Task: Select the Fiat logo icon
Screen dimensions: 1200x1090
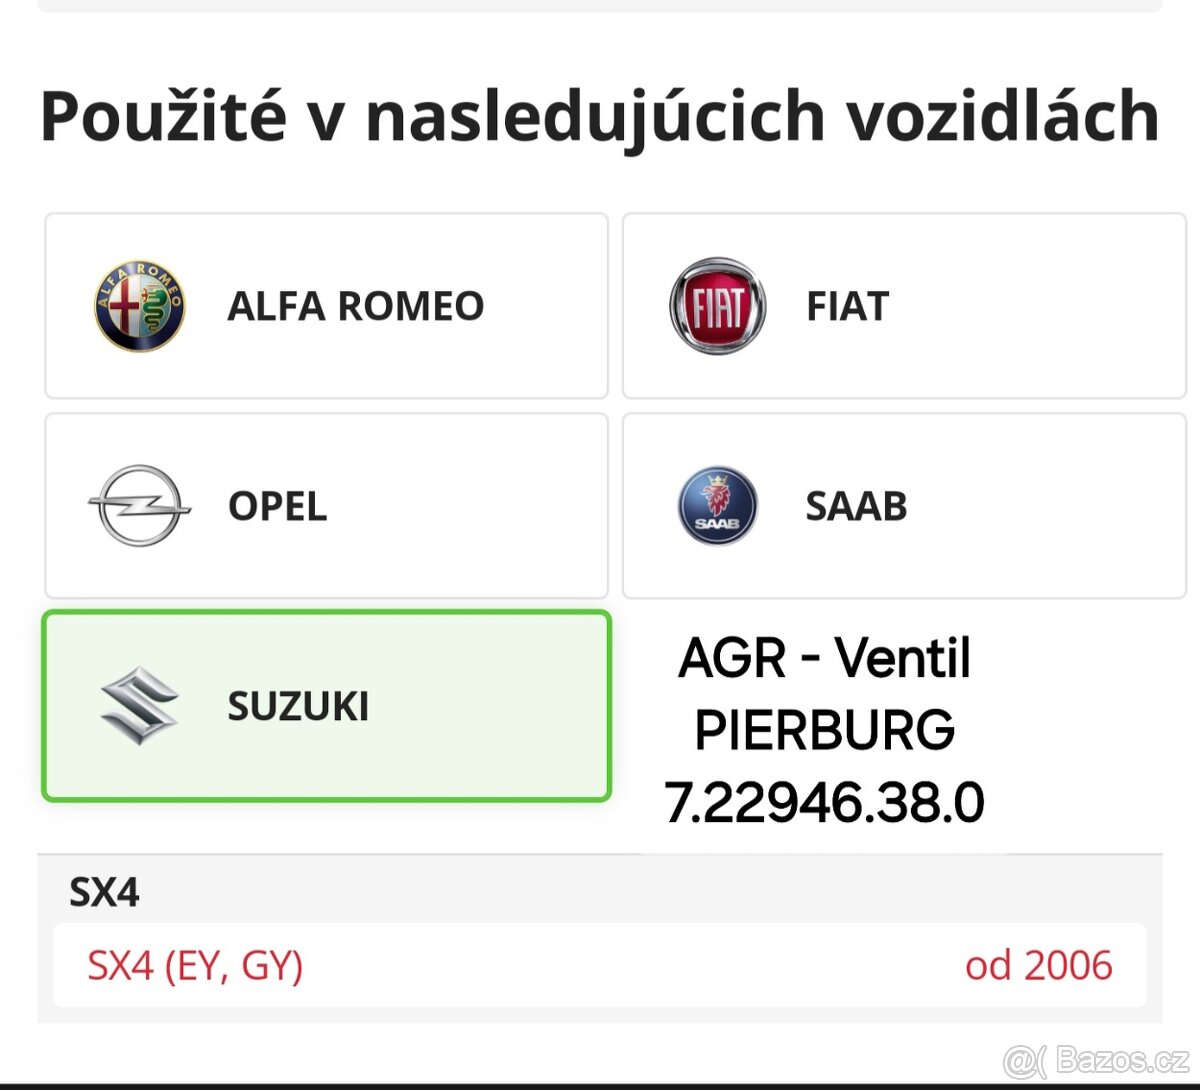Action: tap(718, 306)
